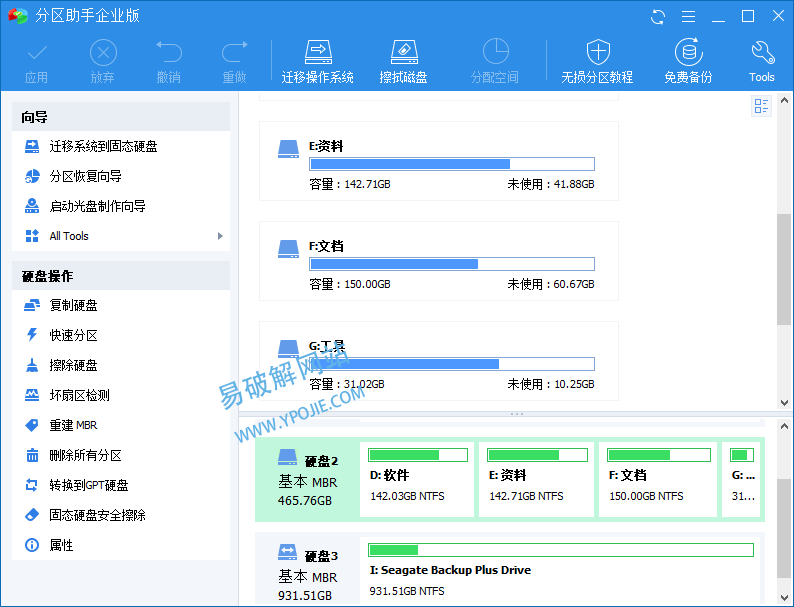794x607 pixels.
Task: Select E: 资料 block in disk map
Action: (536, 479)
